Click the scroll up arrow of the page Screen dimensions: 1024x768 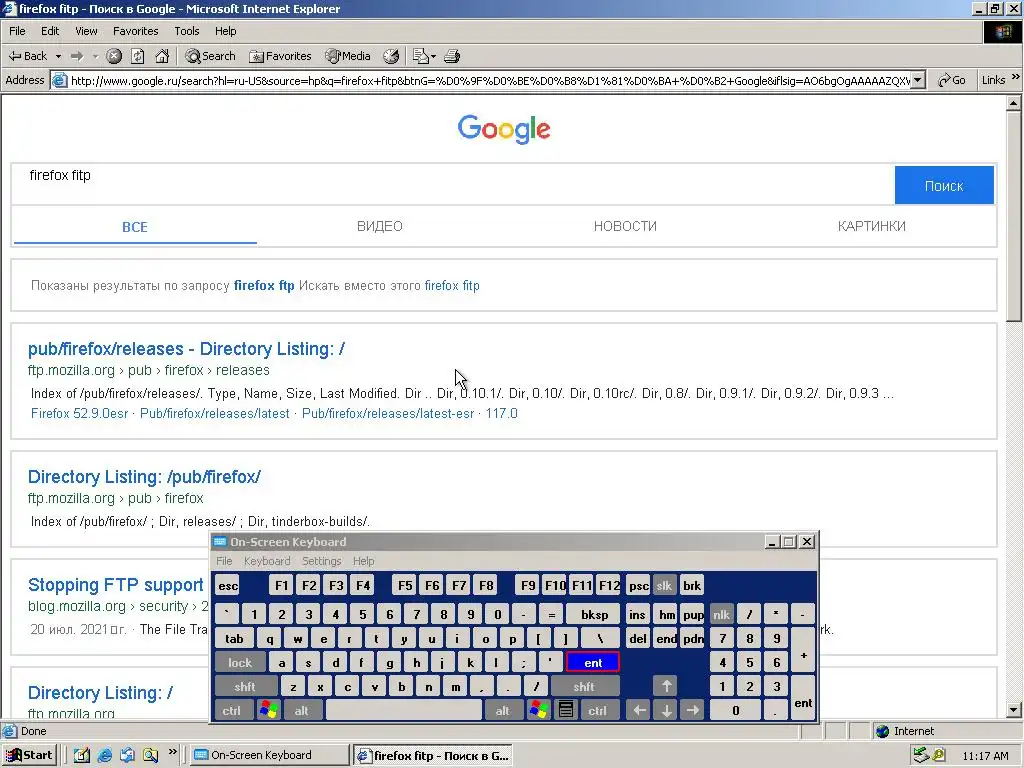1014,103
